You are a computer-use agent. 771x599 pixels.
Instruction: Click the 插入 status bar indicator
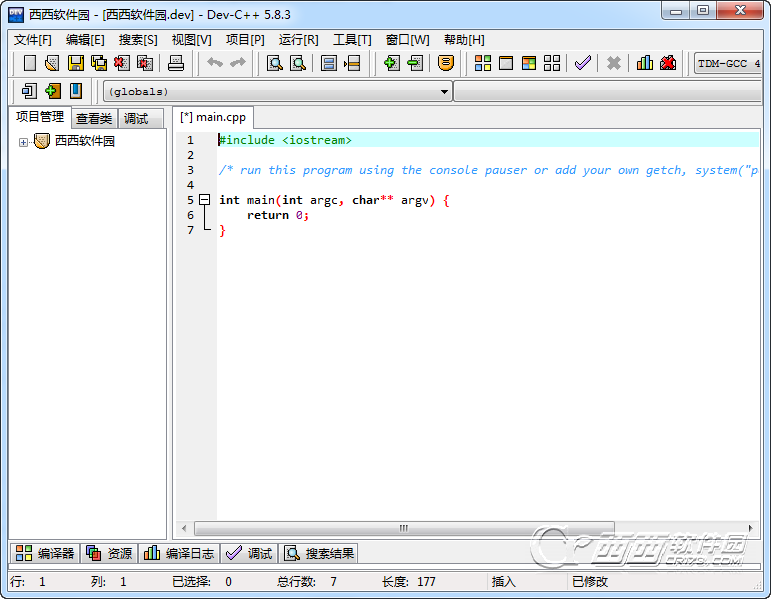point(504,582)
